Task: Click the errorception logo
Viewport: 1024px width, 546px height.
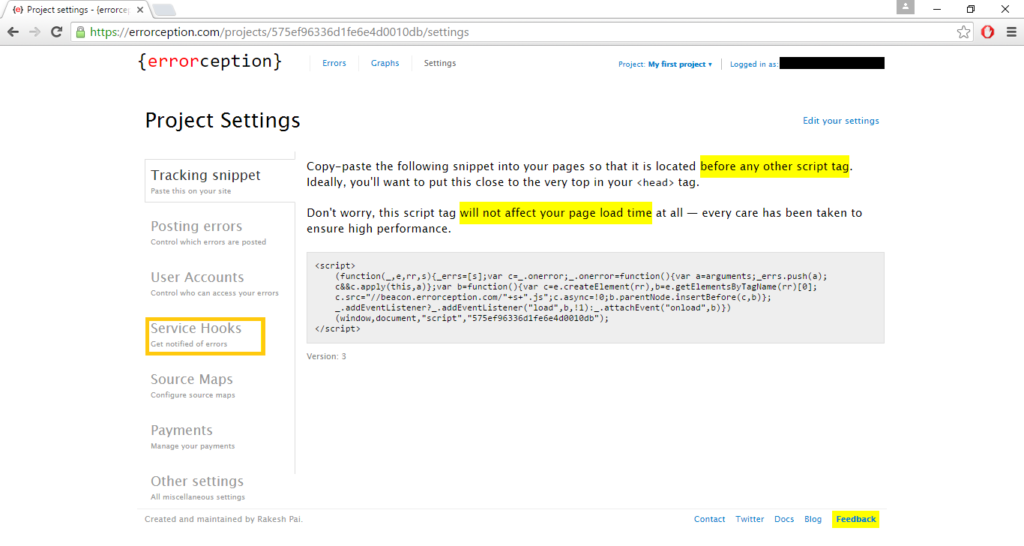Action: (210, 62)
